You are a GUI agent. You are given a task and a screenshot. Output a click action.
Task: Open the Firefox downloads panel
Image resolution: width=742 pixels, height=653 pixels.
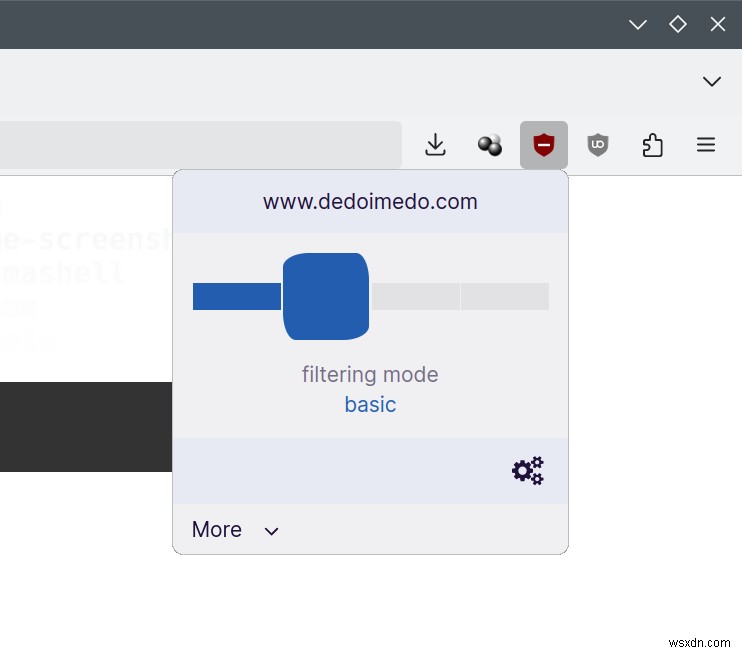(x=435, y=144)
